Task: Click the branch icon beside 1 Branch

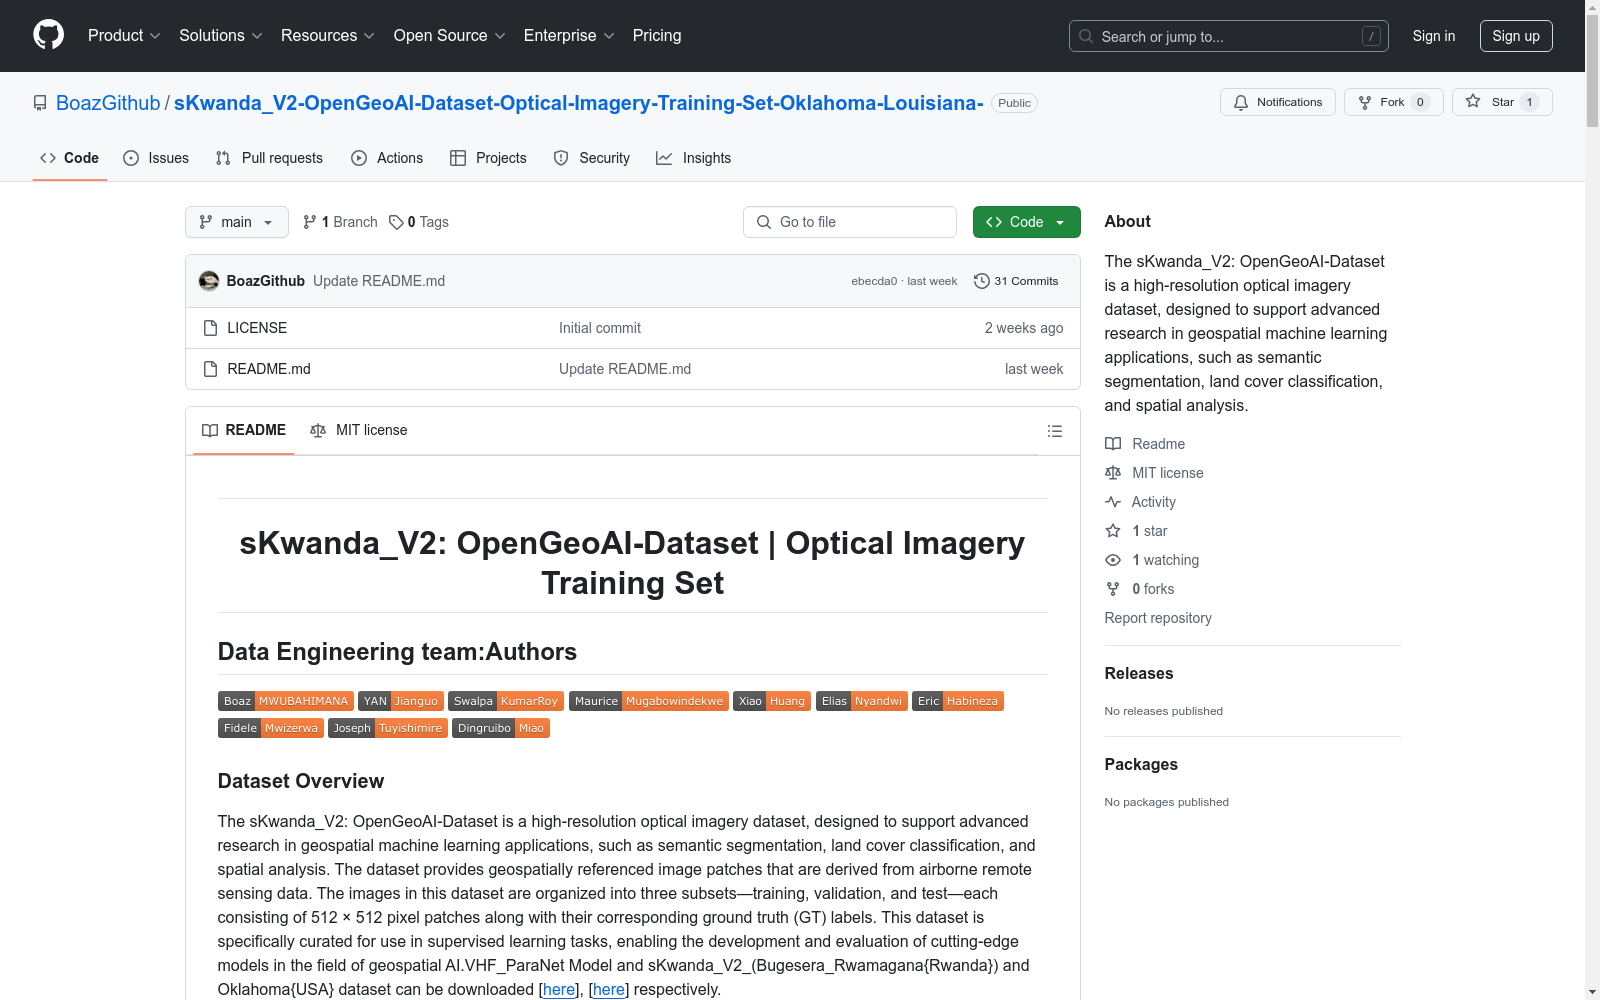Action: pos(310,222)
